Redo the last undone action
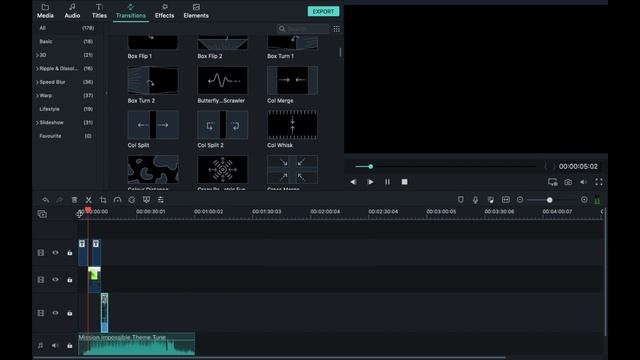Viewport: 640px width, 360px height. coord(60,200)
